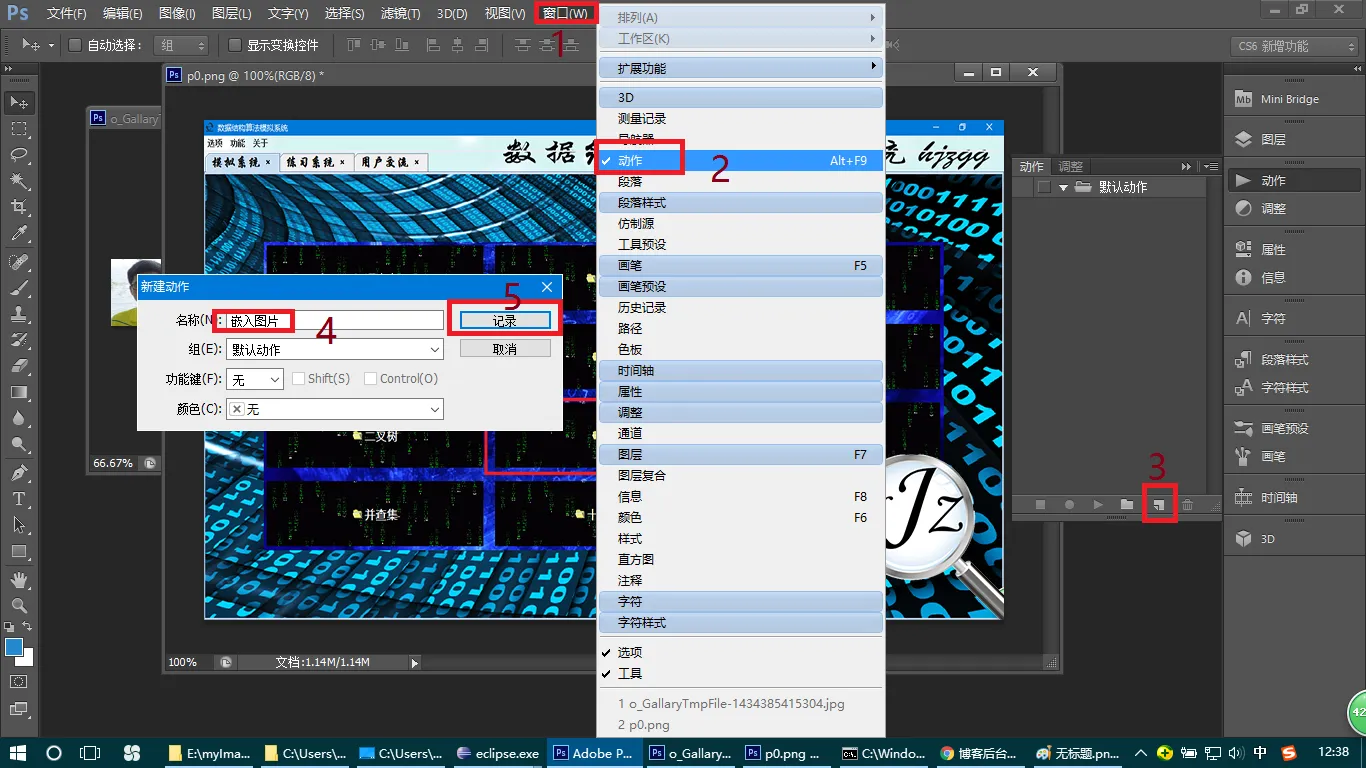Image resolution: width=1366 pixels, height=768 pixels.
Task: Choose 通道 from the Window menu
Action: (740, 433)
